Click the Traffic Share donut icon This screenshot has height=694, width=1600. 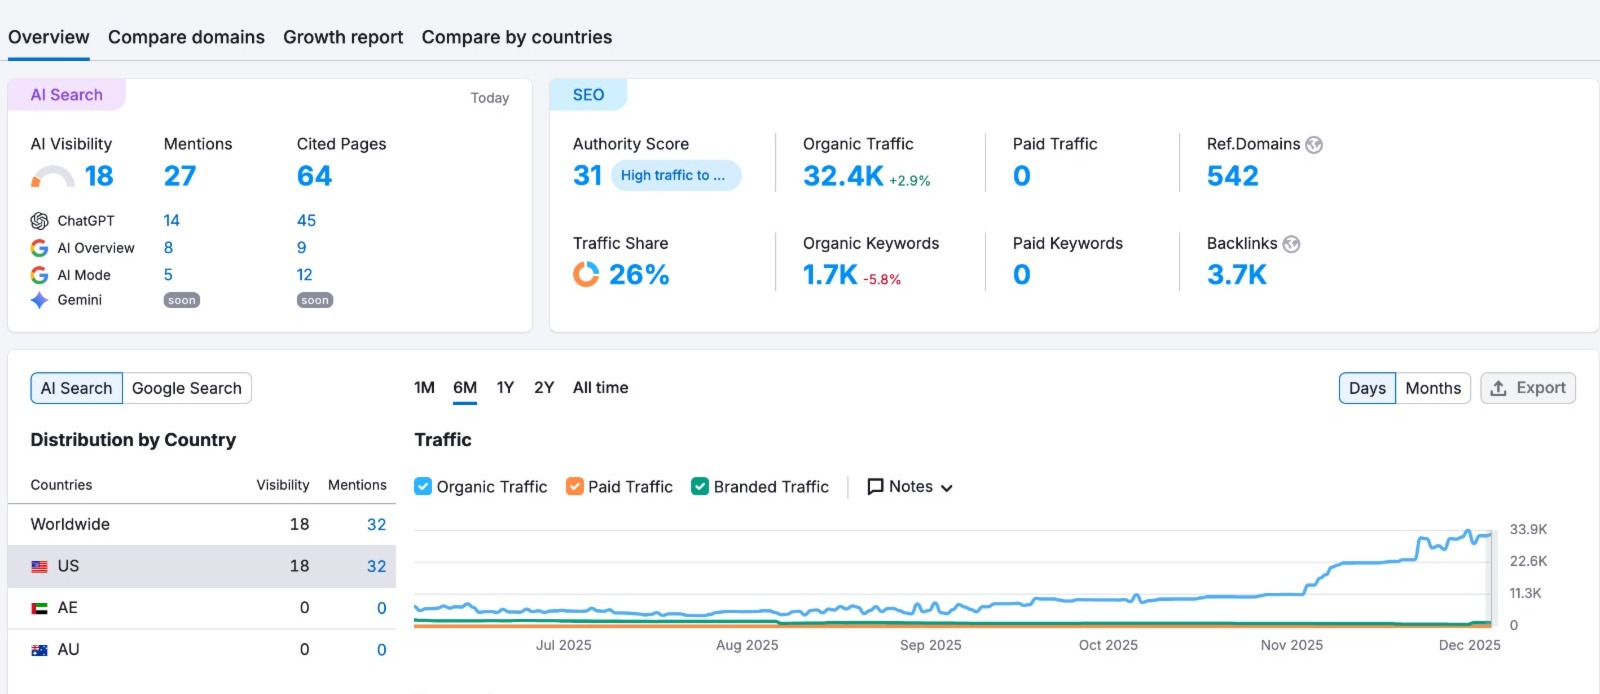(586, 274)
